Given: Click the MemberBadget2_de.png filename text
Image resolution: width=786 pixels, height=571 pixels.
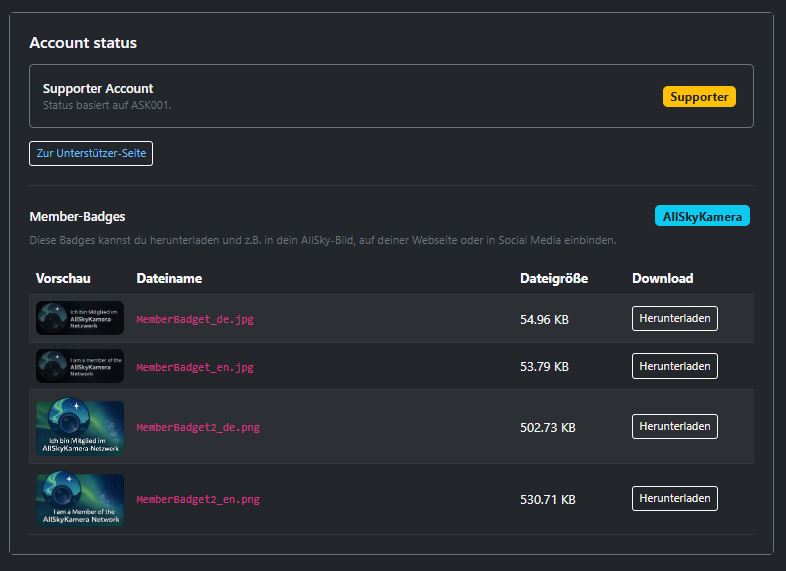Looking at the screenshot, I should pos(198,427).
